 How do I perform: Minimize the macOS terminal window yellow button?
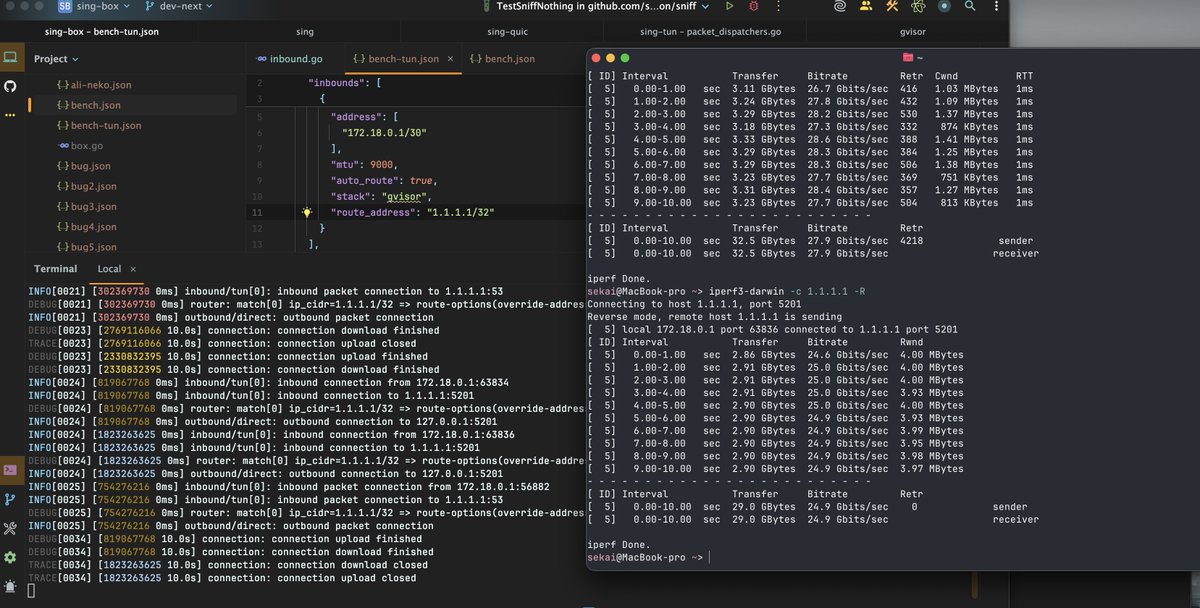(x=610, y=58)
